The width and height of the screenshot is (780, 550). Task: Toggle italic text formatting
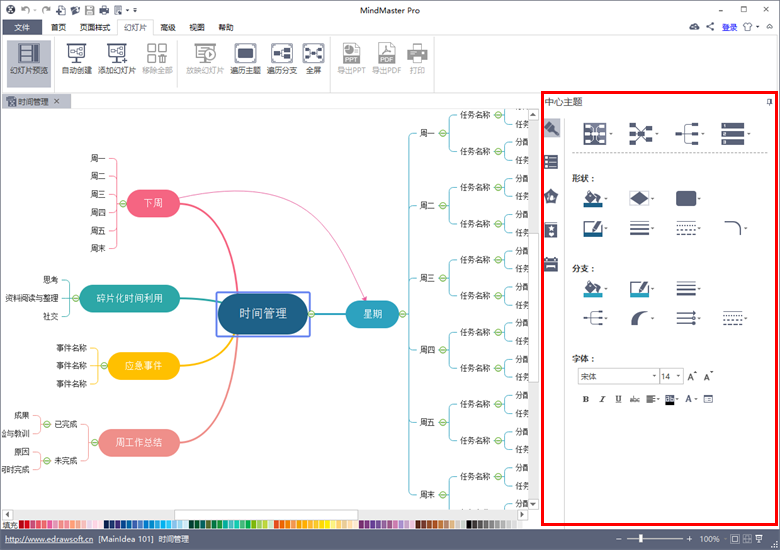pyautogui.click(x=602, y=399)
